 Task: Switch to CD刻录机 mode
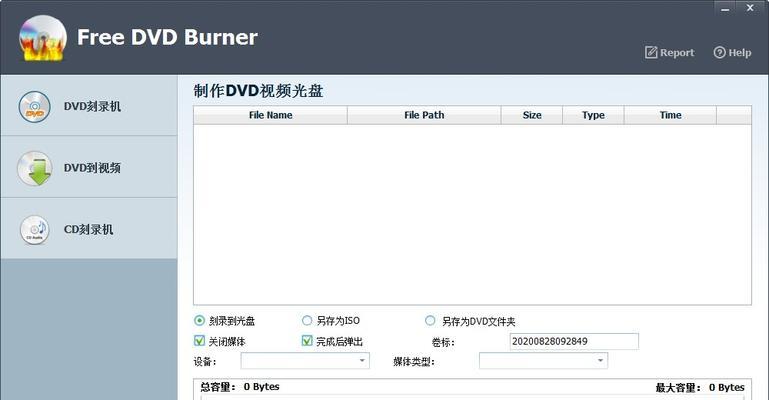[89, 229]
